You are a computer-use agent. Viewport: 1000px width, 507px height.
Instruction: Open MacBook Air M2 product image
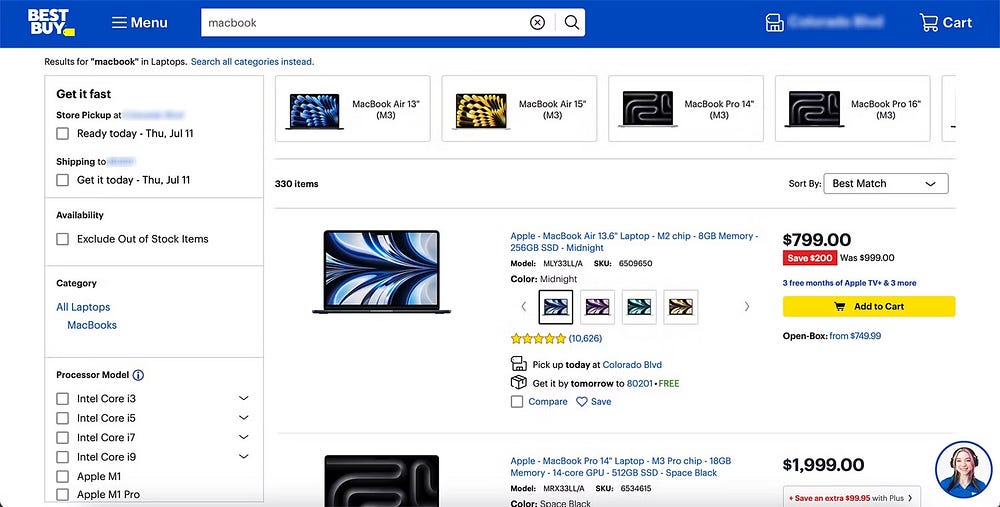(381, 272)
